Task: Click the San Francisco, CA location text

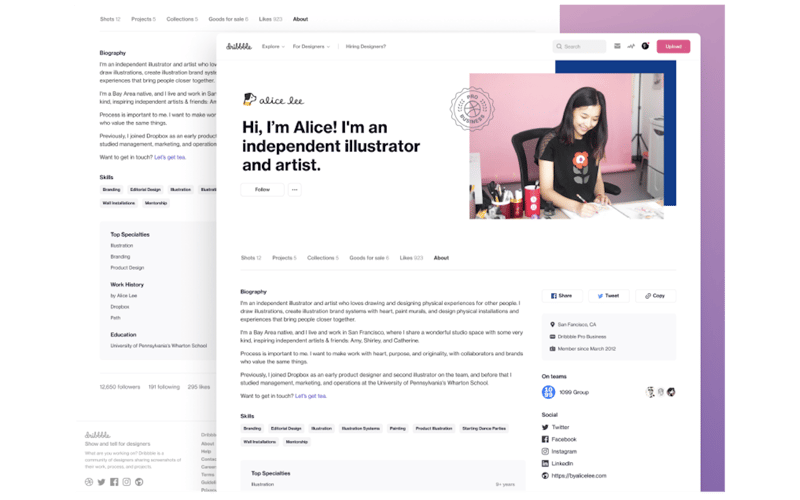Action: pyautogui.click(x=577, y=324)
